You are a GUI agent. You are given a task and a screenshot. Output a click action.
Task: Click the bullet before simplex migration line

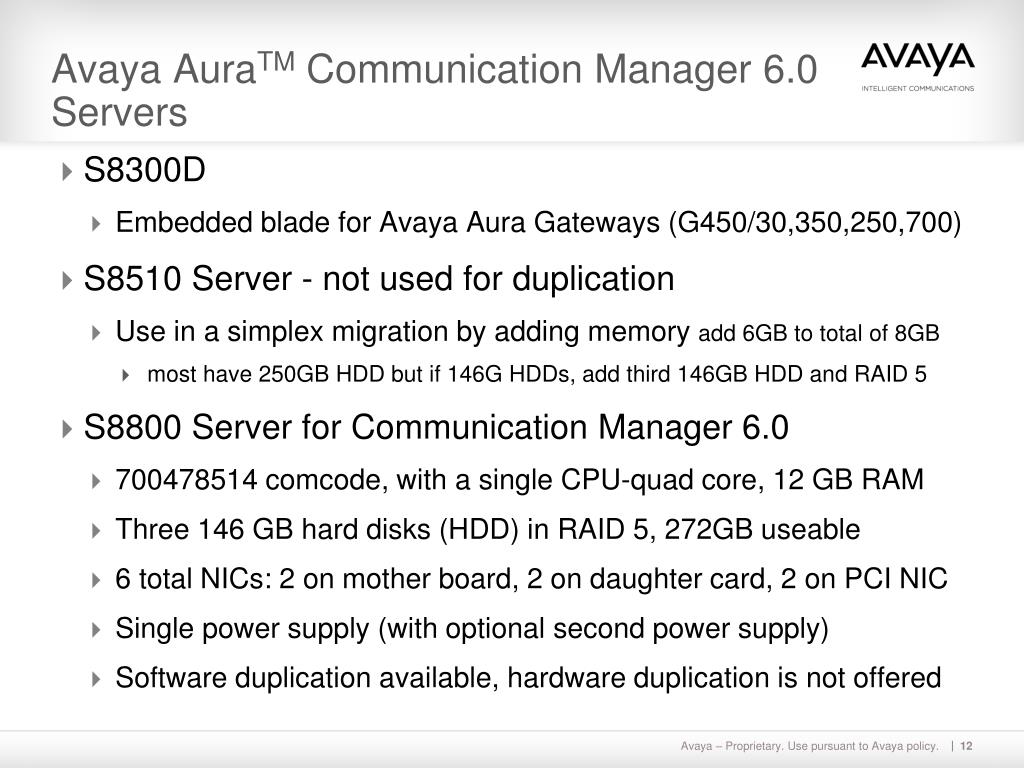[97, 333]
